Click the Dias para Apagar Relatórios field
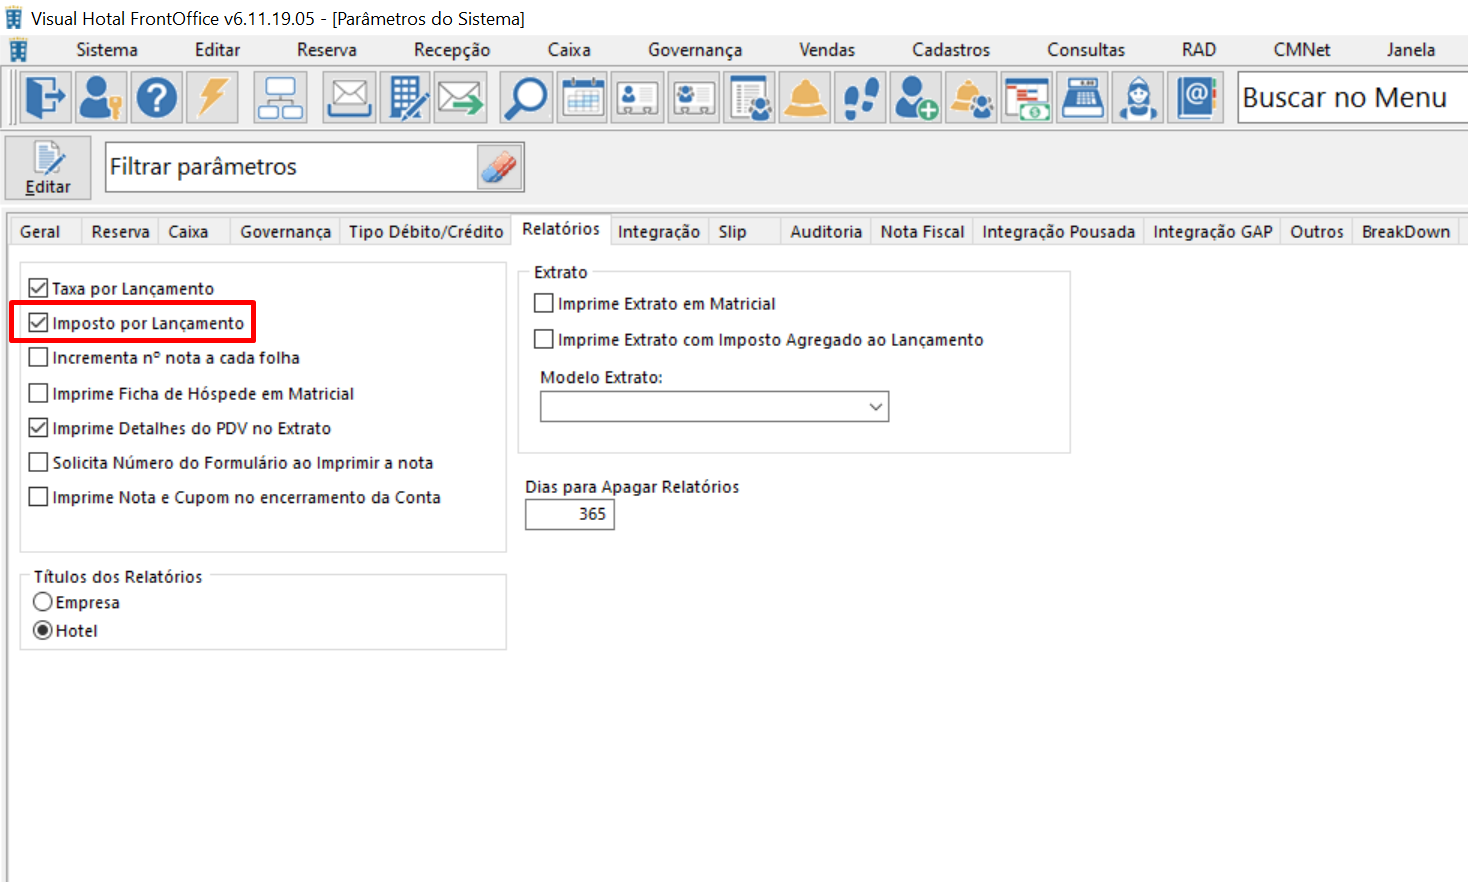This screenshot has width=1468, height=882. tap(570, 514)
